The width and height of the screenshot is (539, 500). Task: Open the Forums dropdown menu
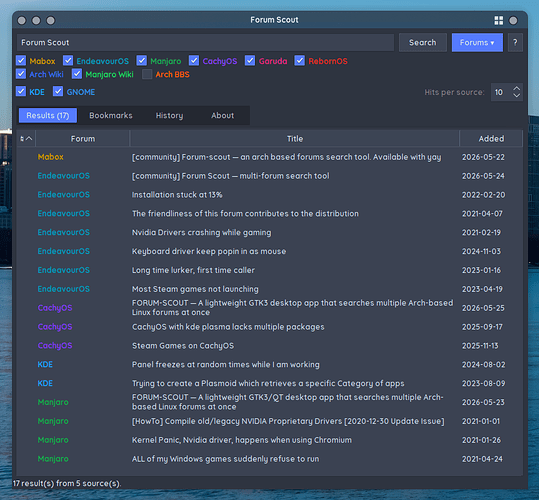pos(477,43)
